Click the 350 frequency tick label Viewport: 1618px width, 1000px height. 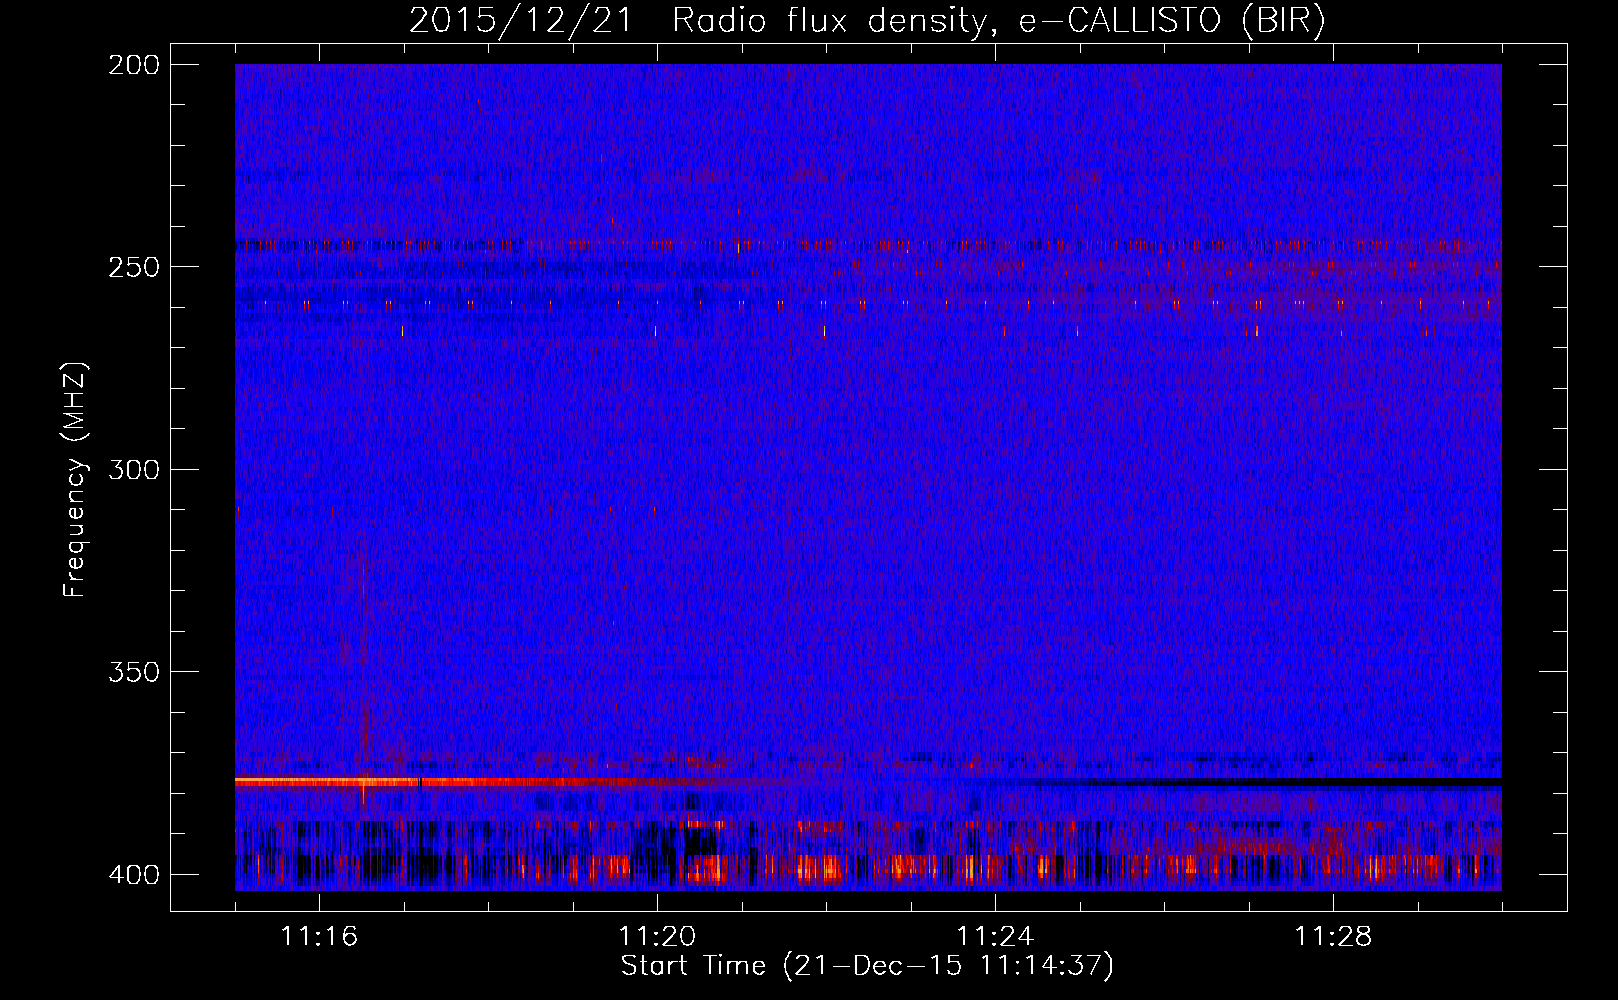pos(133,672)
